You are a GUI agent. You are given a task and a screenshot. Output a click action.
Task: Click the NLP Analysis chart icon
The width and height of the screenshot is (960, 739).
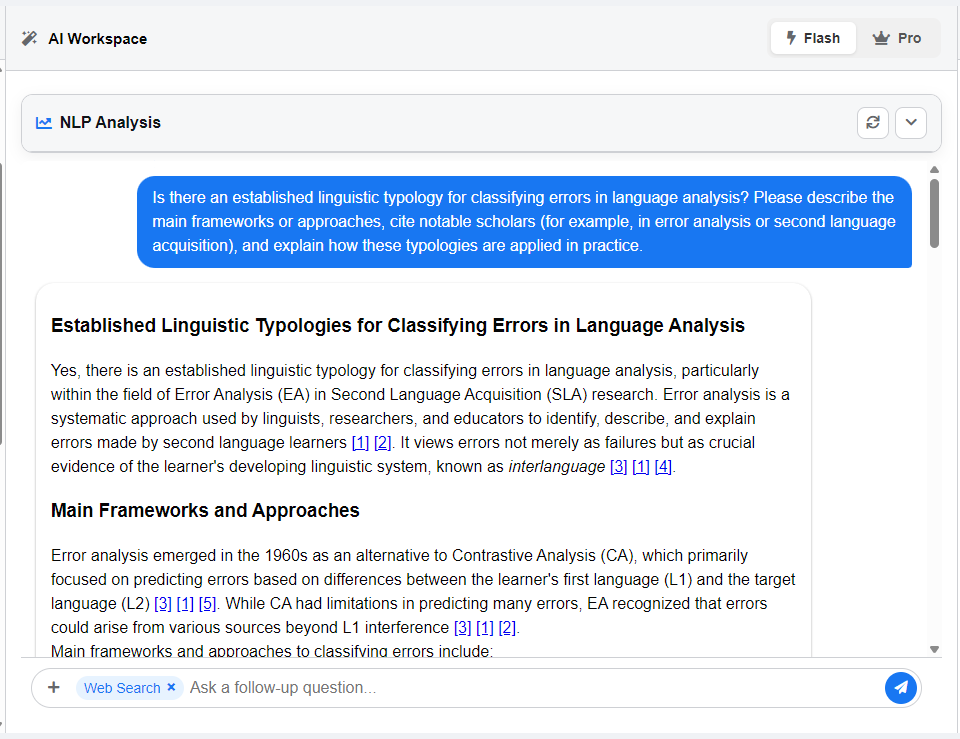44,123
